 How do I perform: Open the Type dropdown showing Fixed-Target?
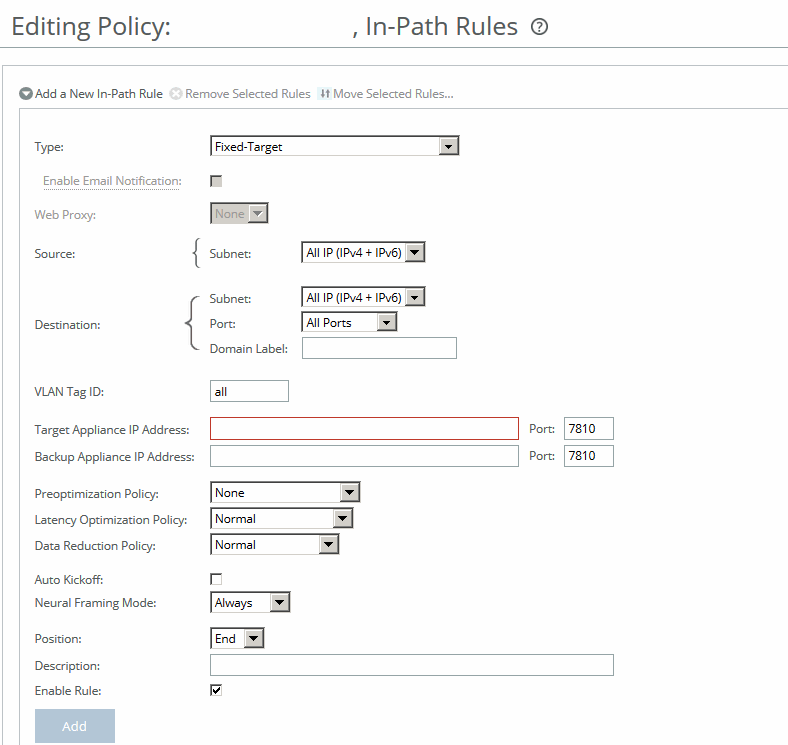click(335, 147)
